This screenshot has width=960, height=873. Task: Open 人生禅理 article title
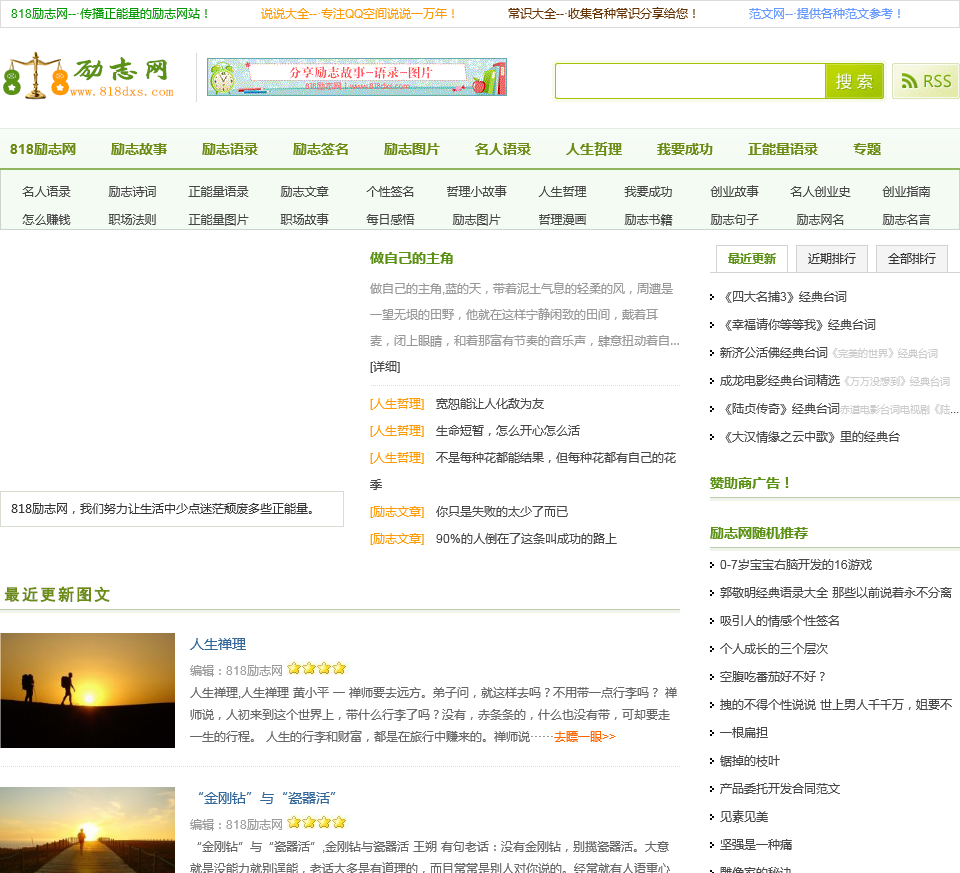[x=218, y=644]
